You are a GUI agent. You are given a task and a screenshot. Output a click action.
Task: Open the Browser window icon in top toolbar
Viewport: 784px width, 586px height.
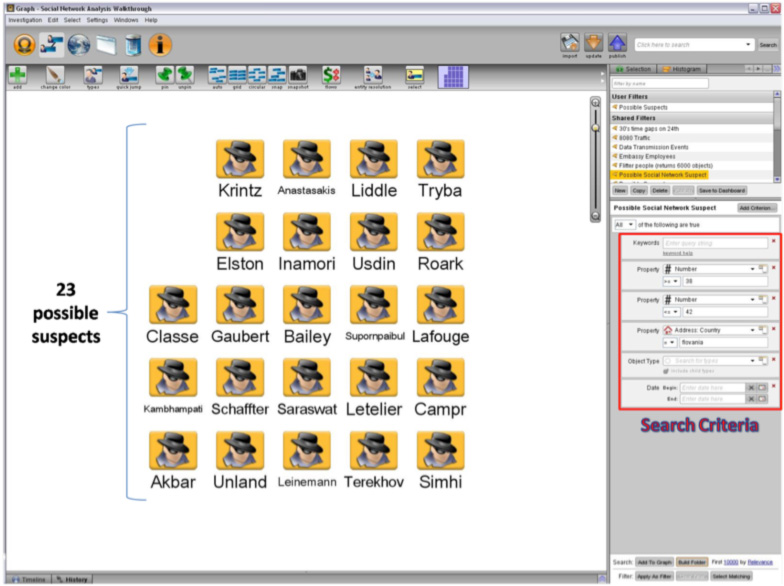tap(106, 45)
